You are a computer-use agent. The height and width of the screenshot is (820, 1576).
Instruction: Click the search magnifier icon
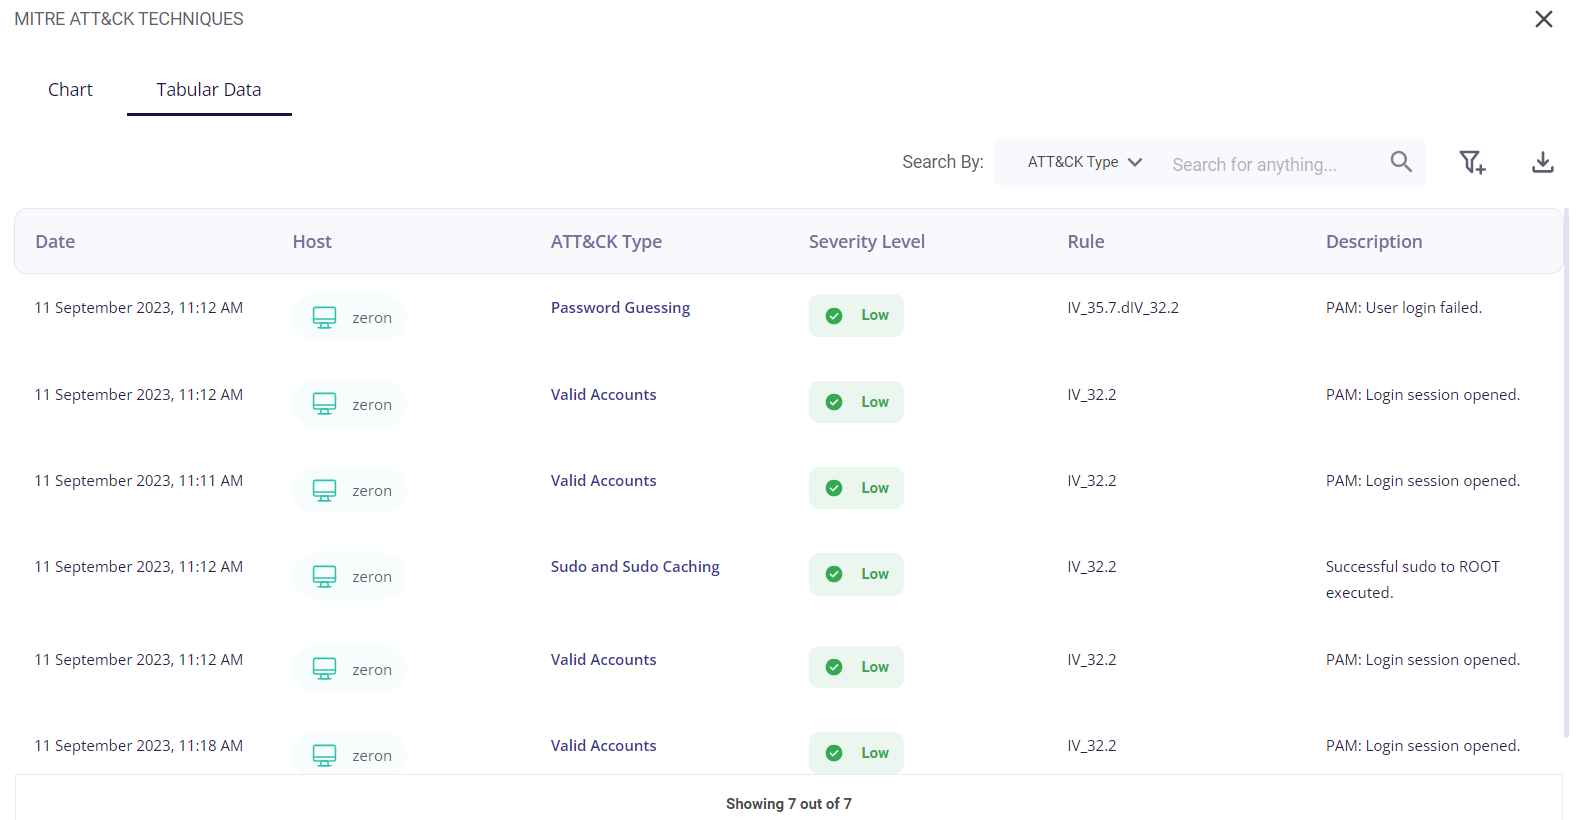coord(1401,162)
